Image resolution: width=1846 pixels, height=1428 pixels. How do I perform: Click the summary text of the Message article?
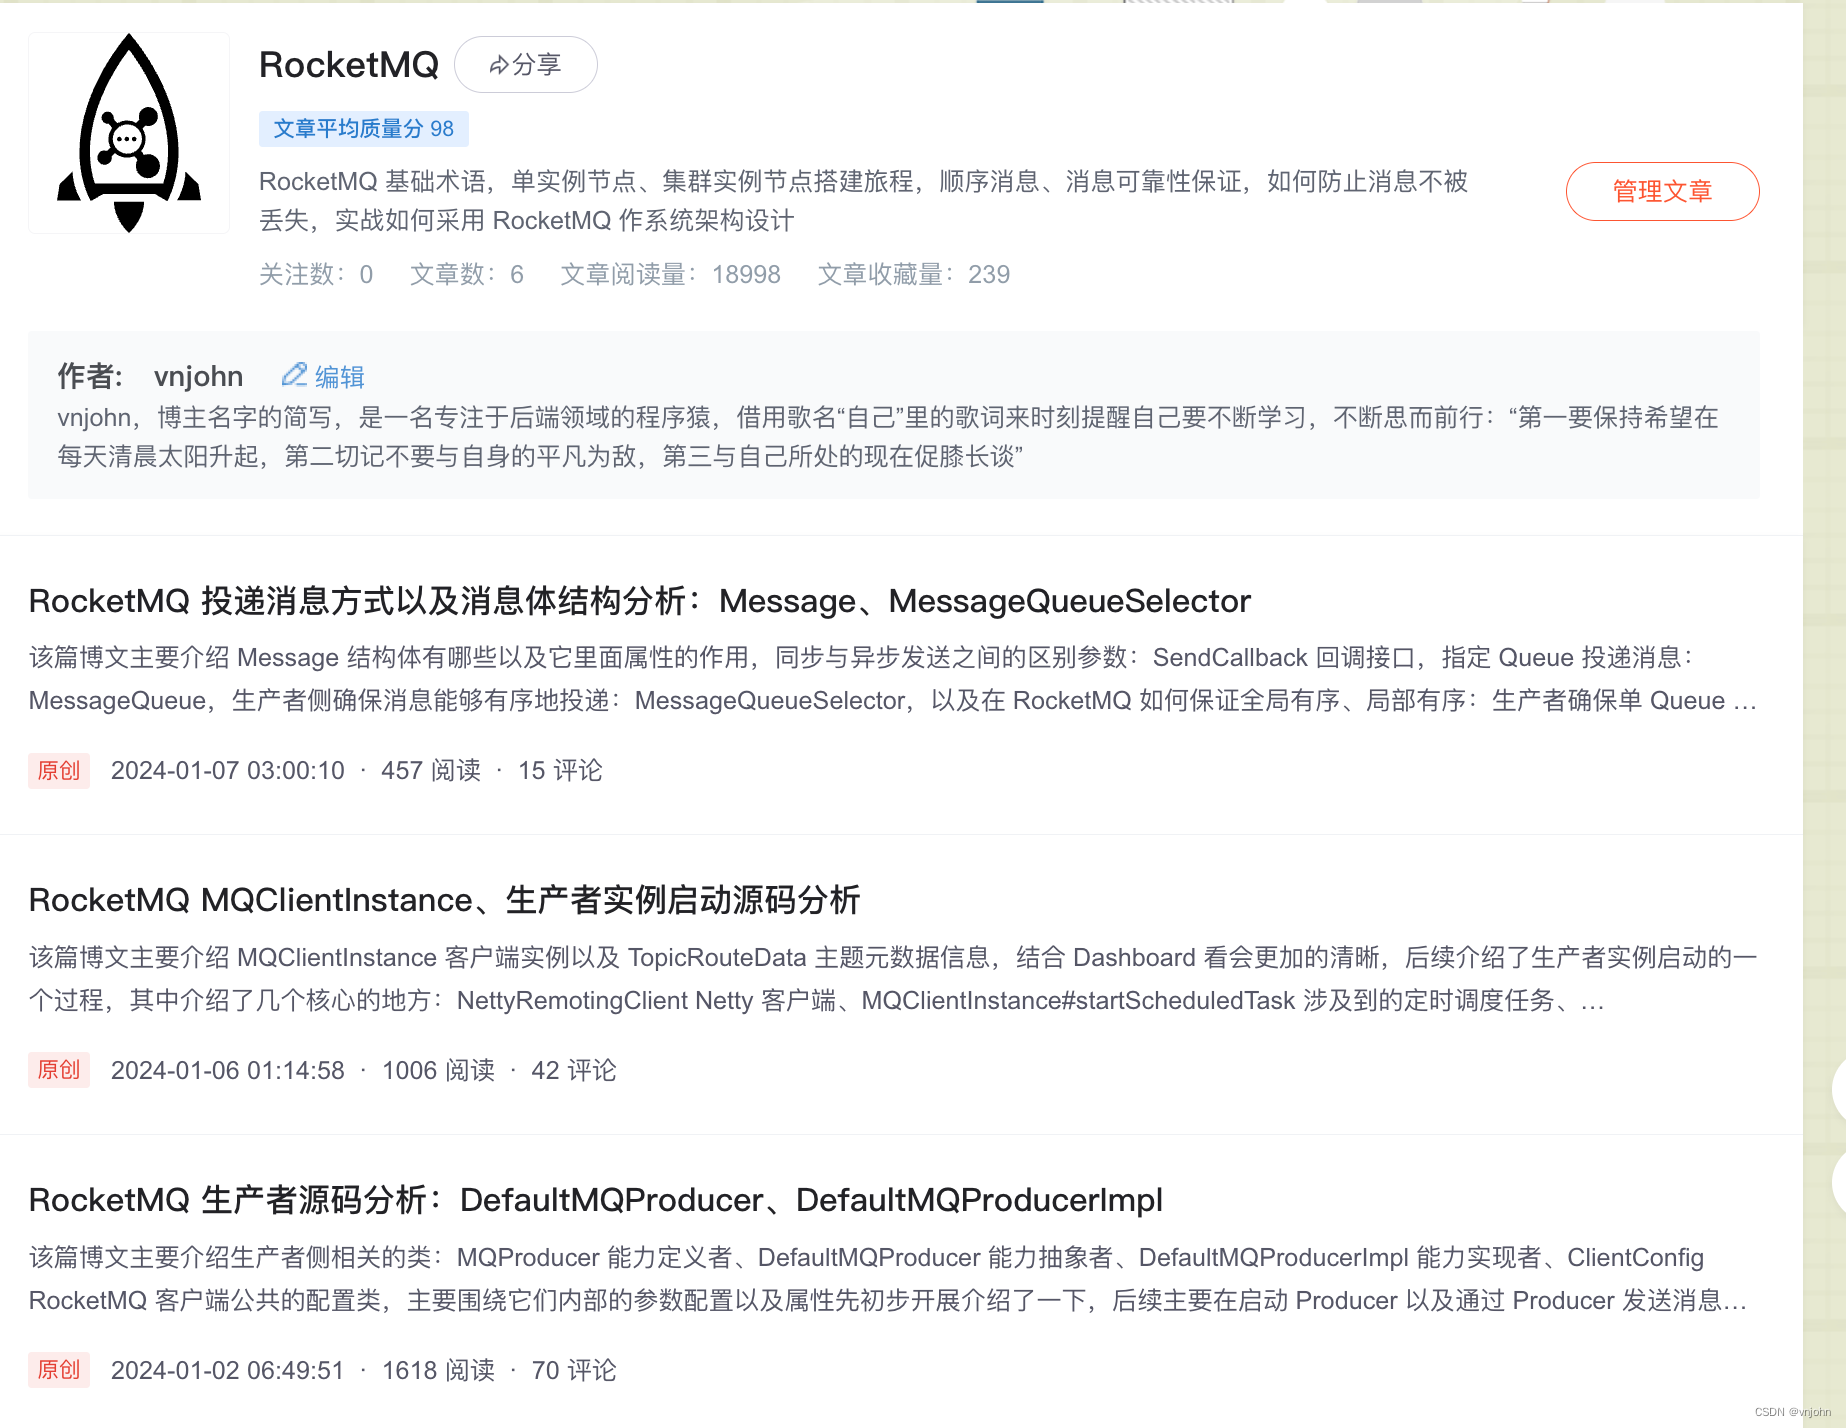(x=893, y=679)
